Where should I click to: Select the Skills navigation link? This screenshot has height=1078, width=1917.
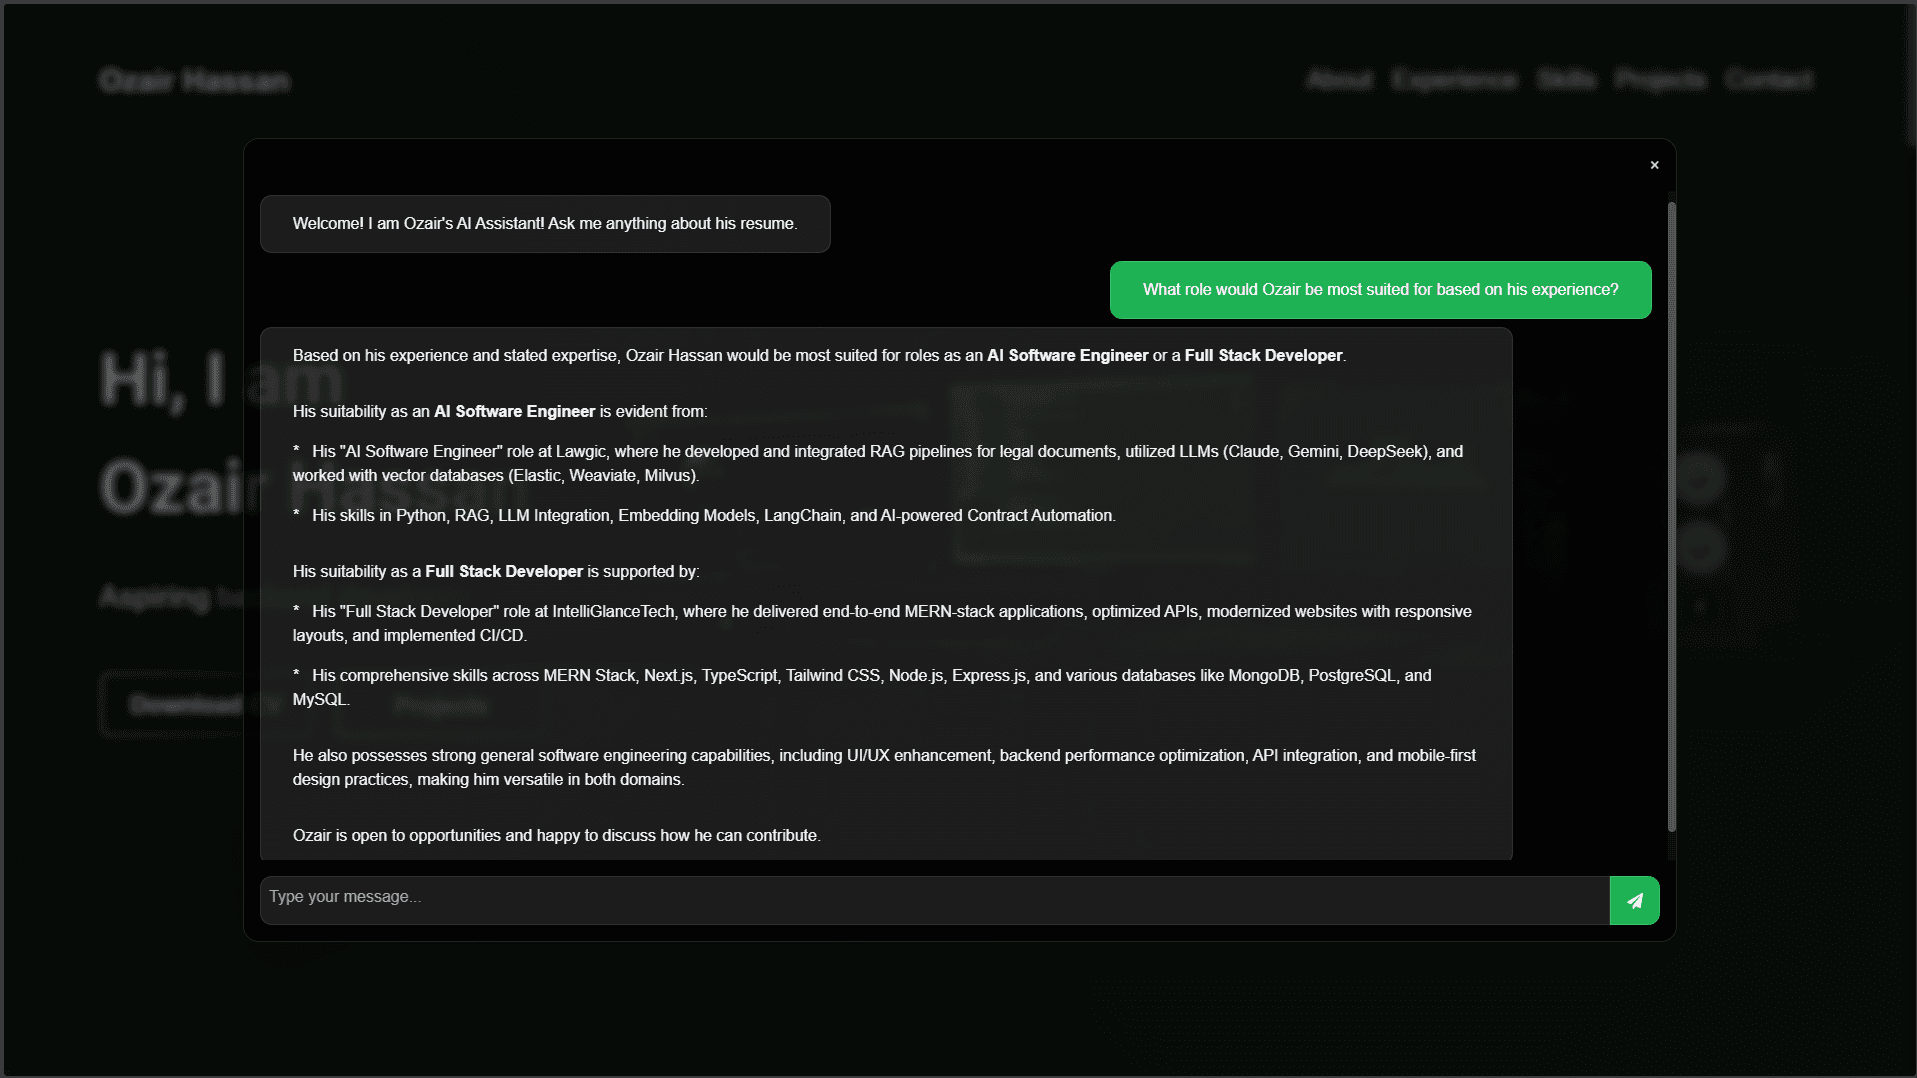pos(1566,80)
